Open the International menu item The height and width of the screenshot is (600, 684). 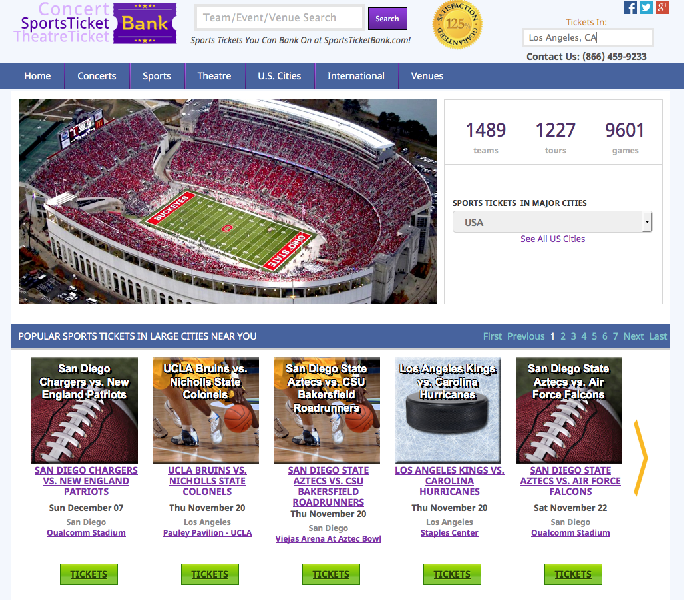click(356, 76)
